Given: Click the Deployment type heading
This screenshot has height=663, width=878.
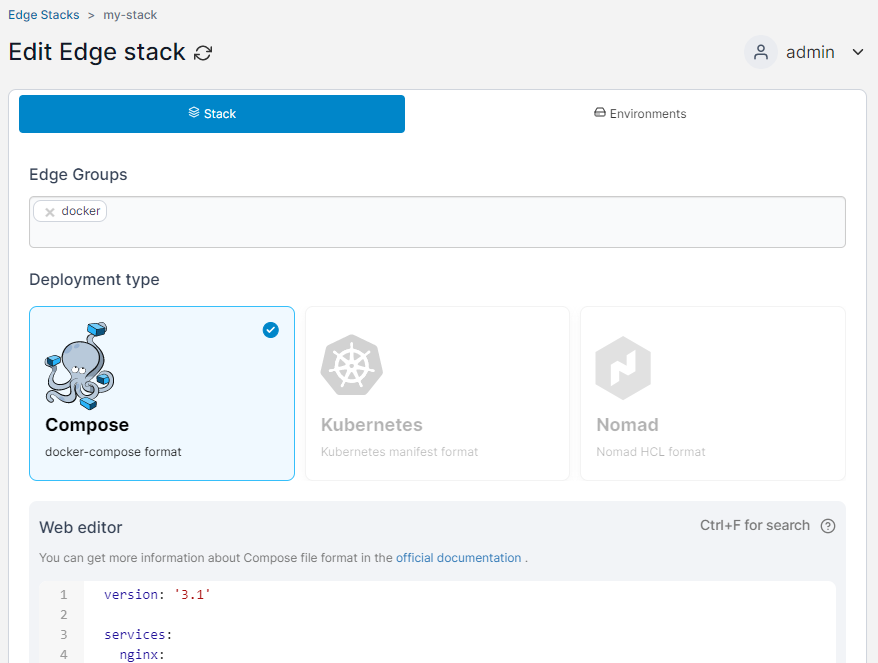Looking at the screenshot, I should point(94,279).
